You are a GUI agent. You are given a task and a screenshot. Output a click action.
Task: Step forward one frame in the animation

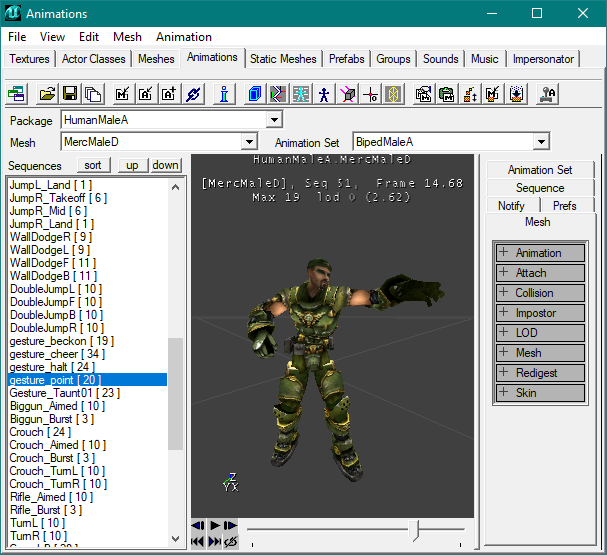pos(230,525)
